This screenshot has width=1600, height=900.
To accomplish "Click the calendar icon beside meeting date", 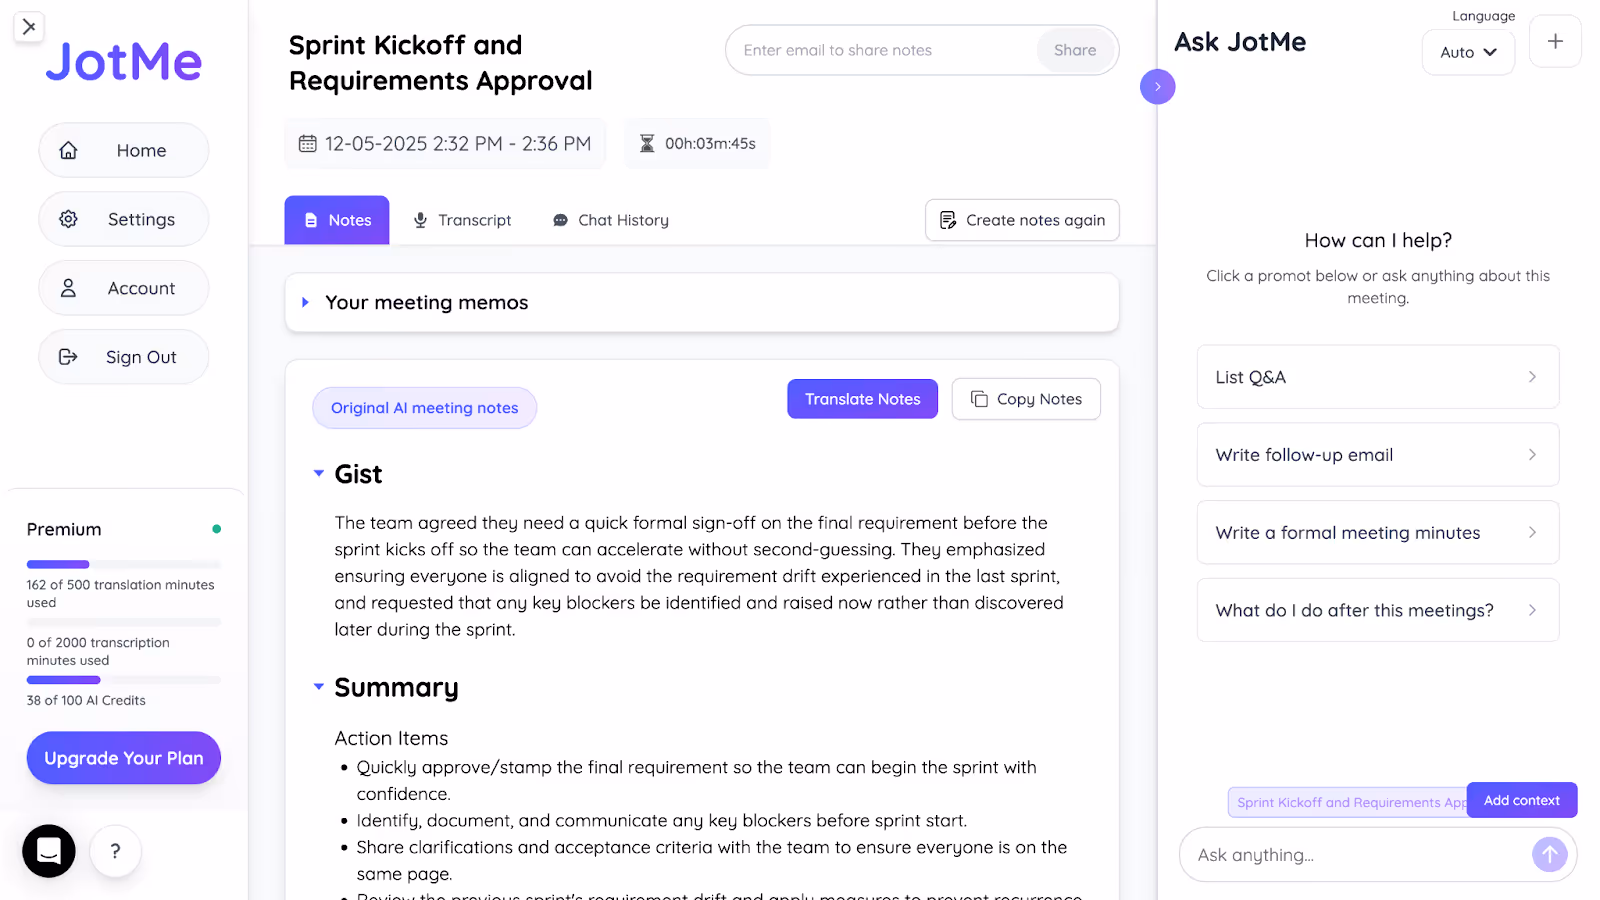I will click(x=308, y=144).
